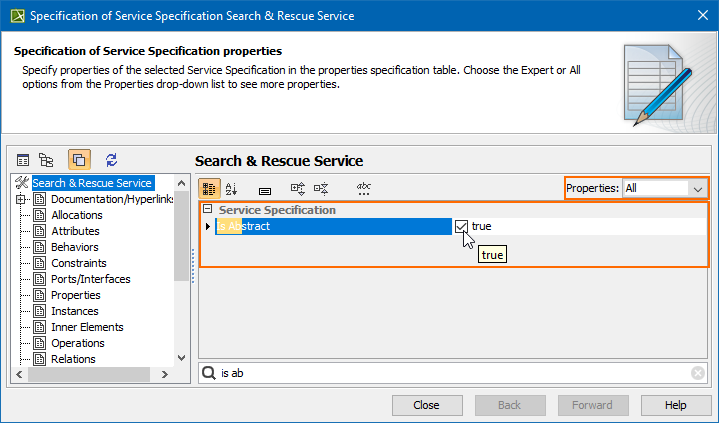Collapse the Service Specification group
This screenshot has height=423, width=719.
[207, 210]
